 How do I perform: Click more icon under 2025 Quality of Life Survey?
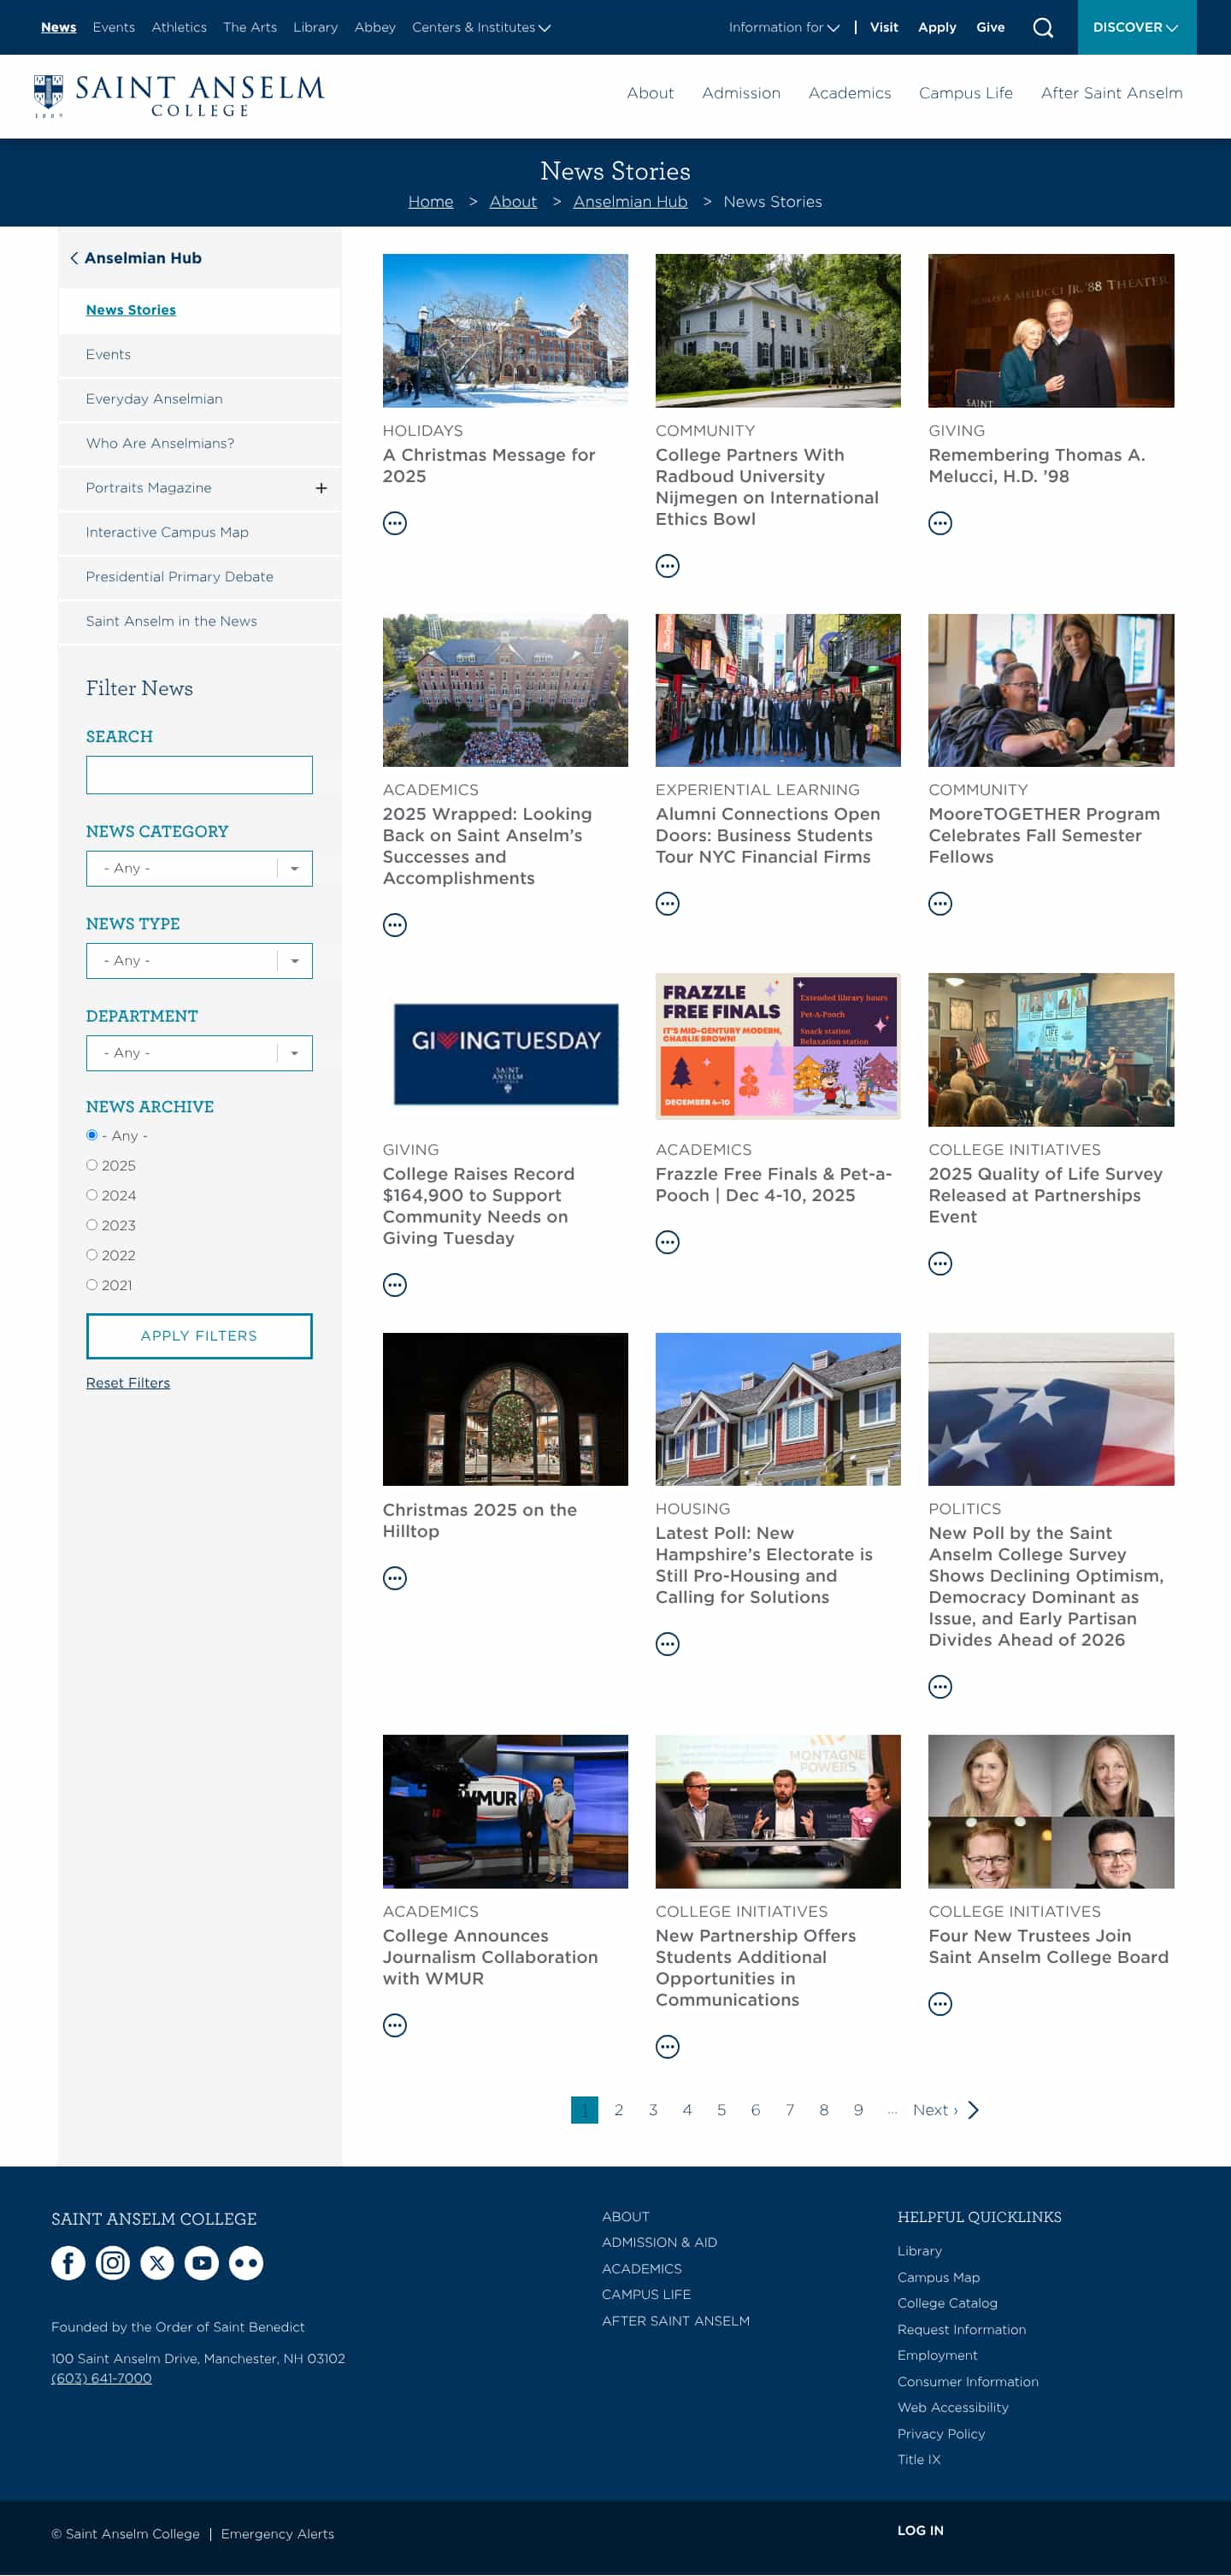[x=940, y=1264]
